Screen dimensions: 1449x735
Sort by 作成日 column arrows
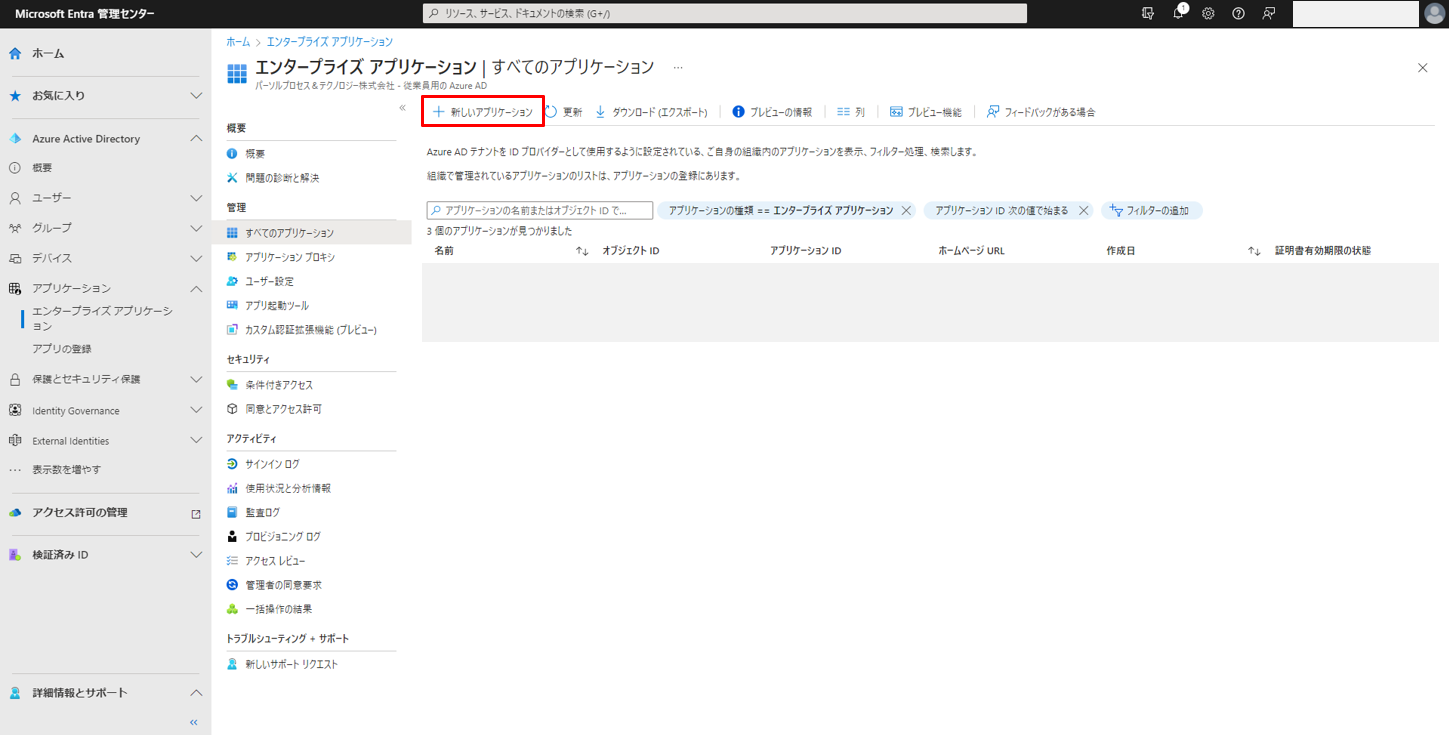(x=1254, y=251)
